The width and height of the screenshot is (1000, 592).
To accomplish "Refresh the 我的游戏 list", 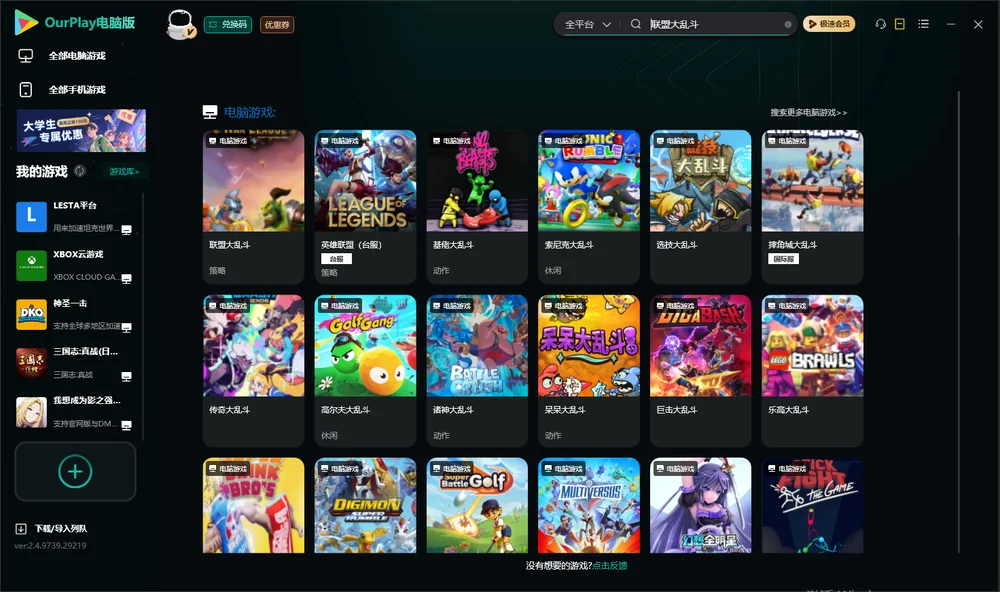I will [80, 171].
